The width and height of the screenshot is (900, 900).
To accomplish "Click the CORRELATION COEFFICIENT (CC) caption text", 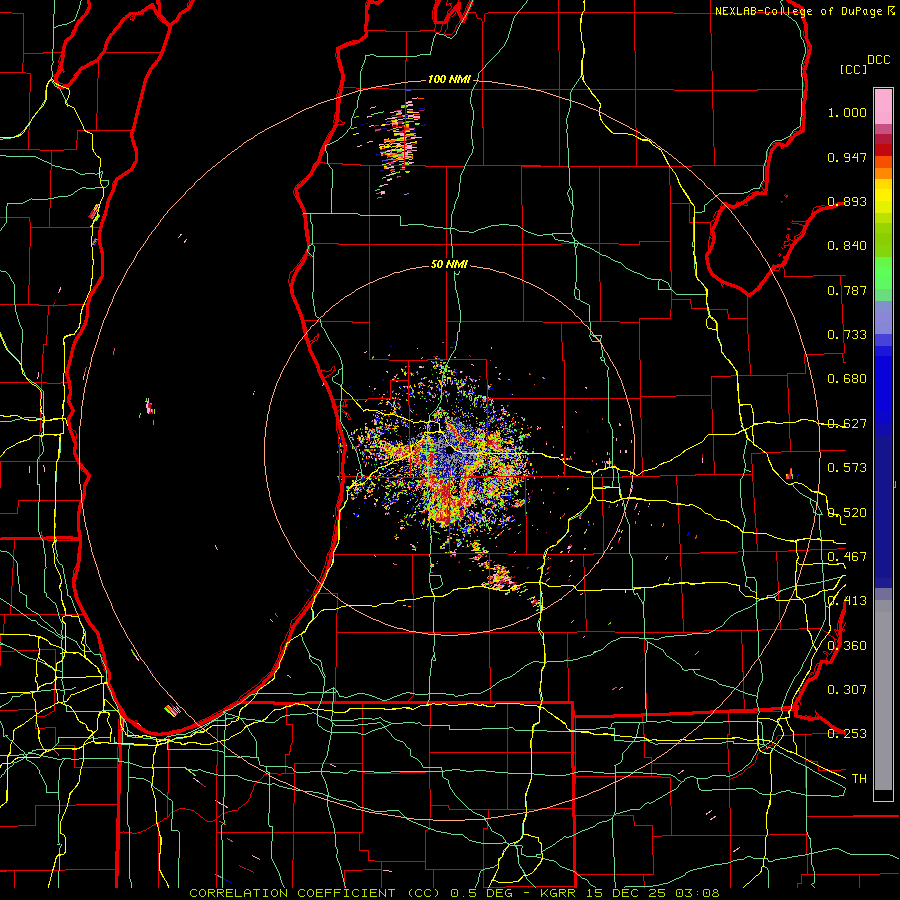I will pos(315,893).
